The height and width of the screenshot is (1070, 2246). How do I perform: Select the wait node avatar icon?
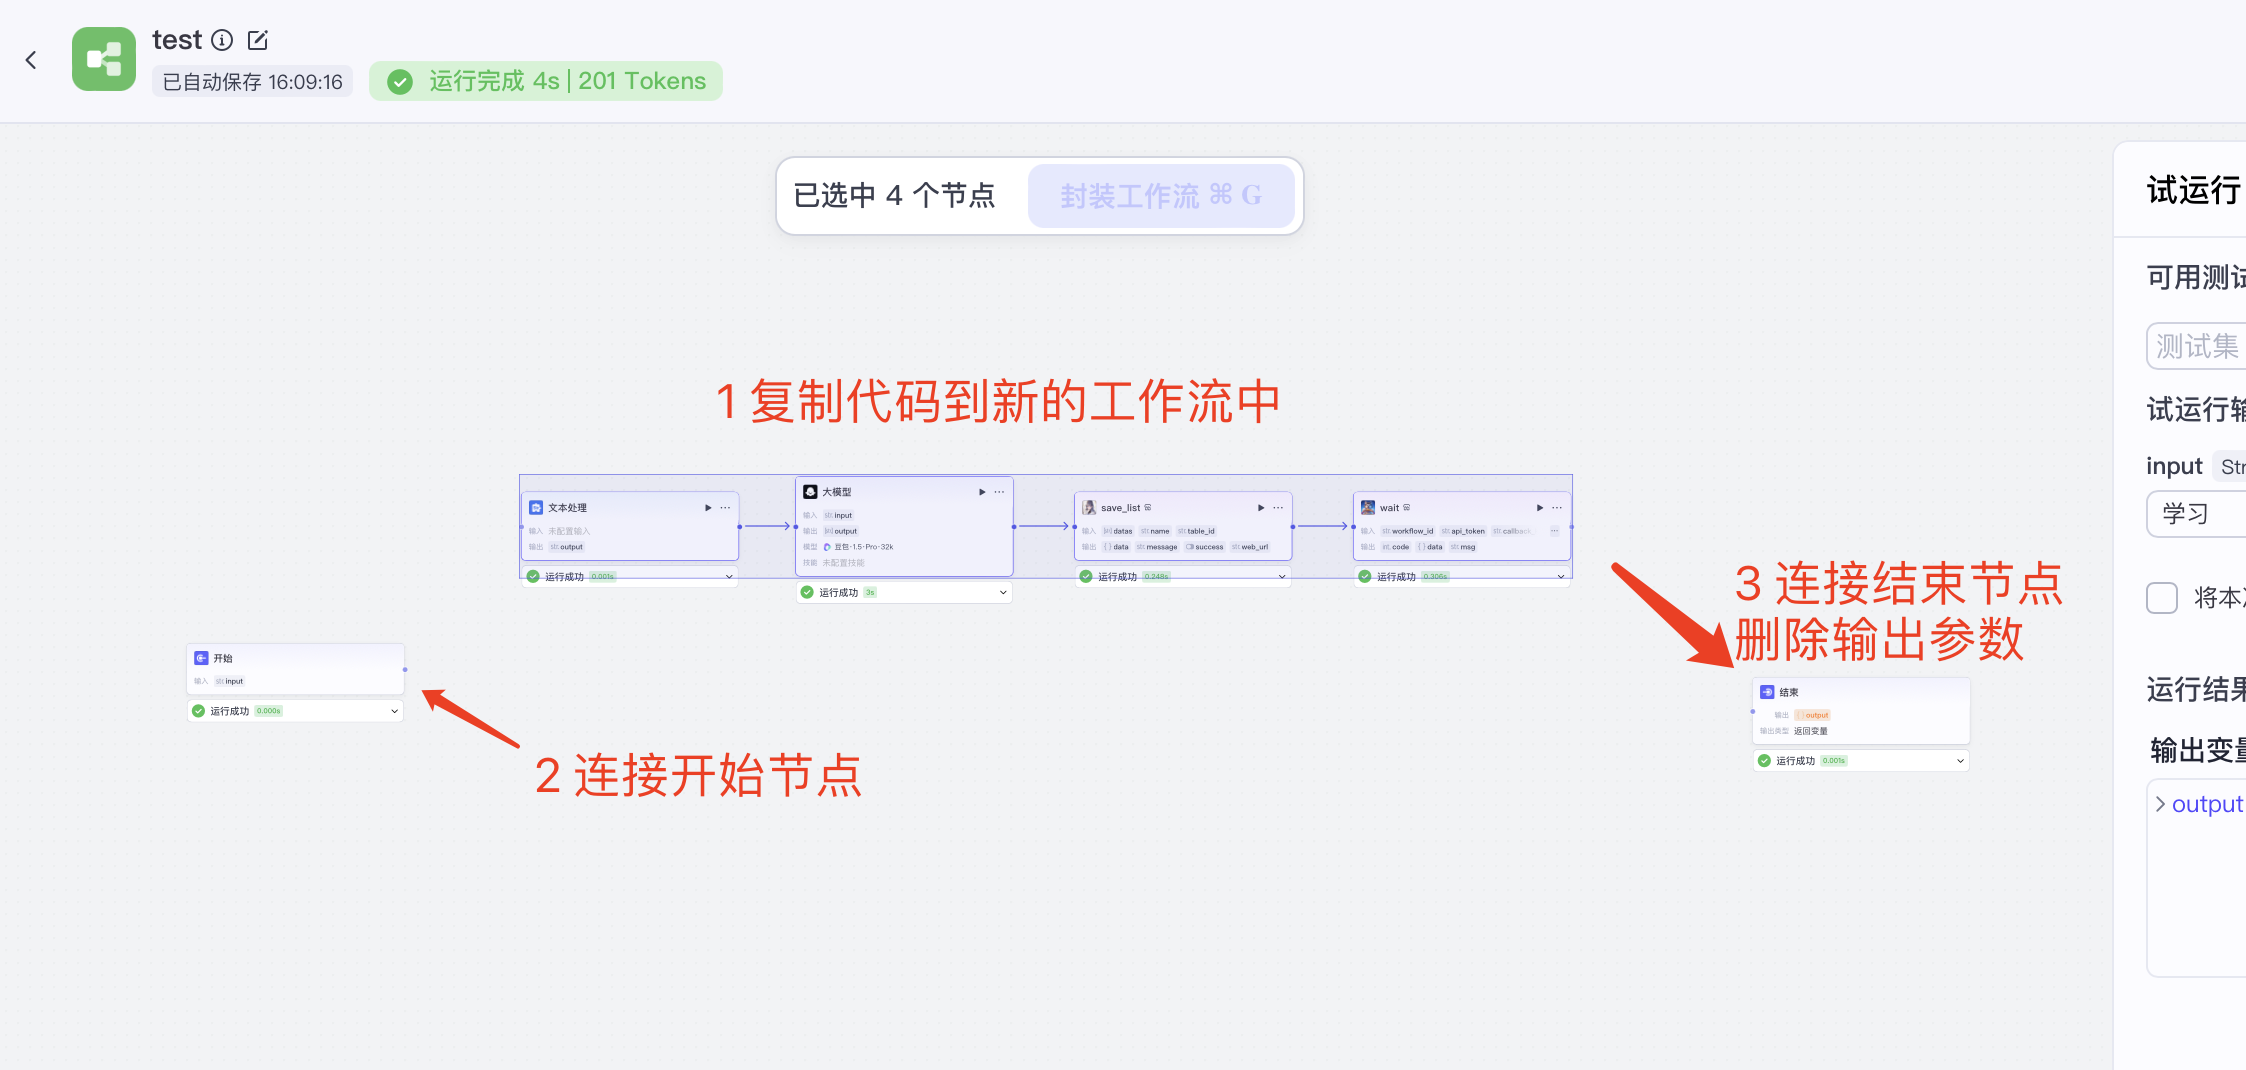coord(1368,508)
